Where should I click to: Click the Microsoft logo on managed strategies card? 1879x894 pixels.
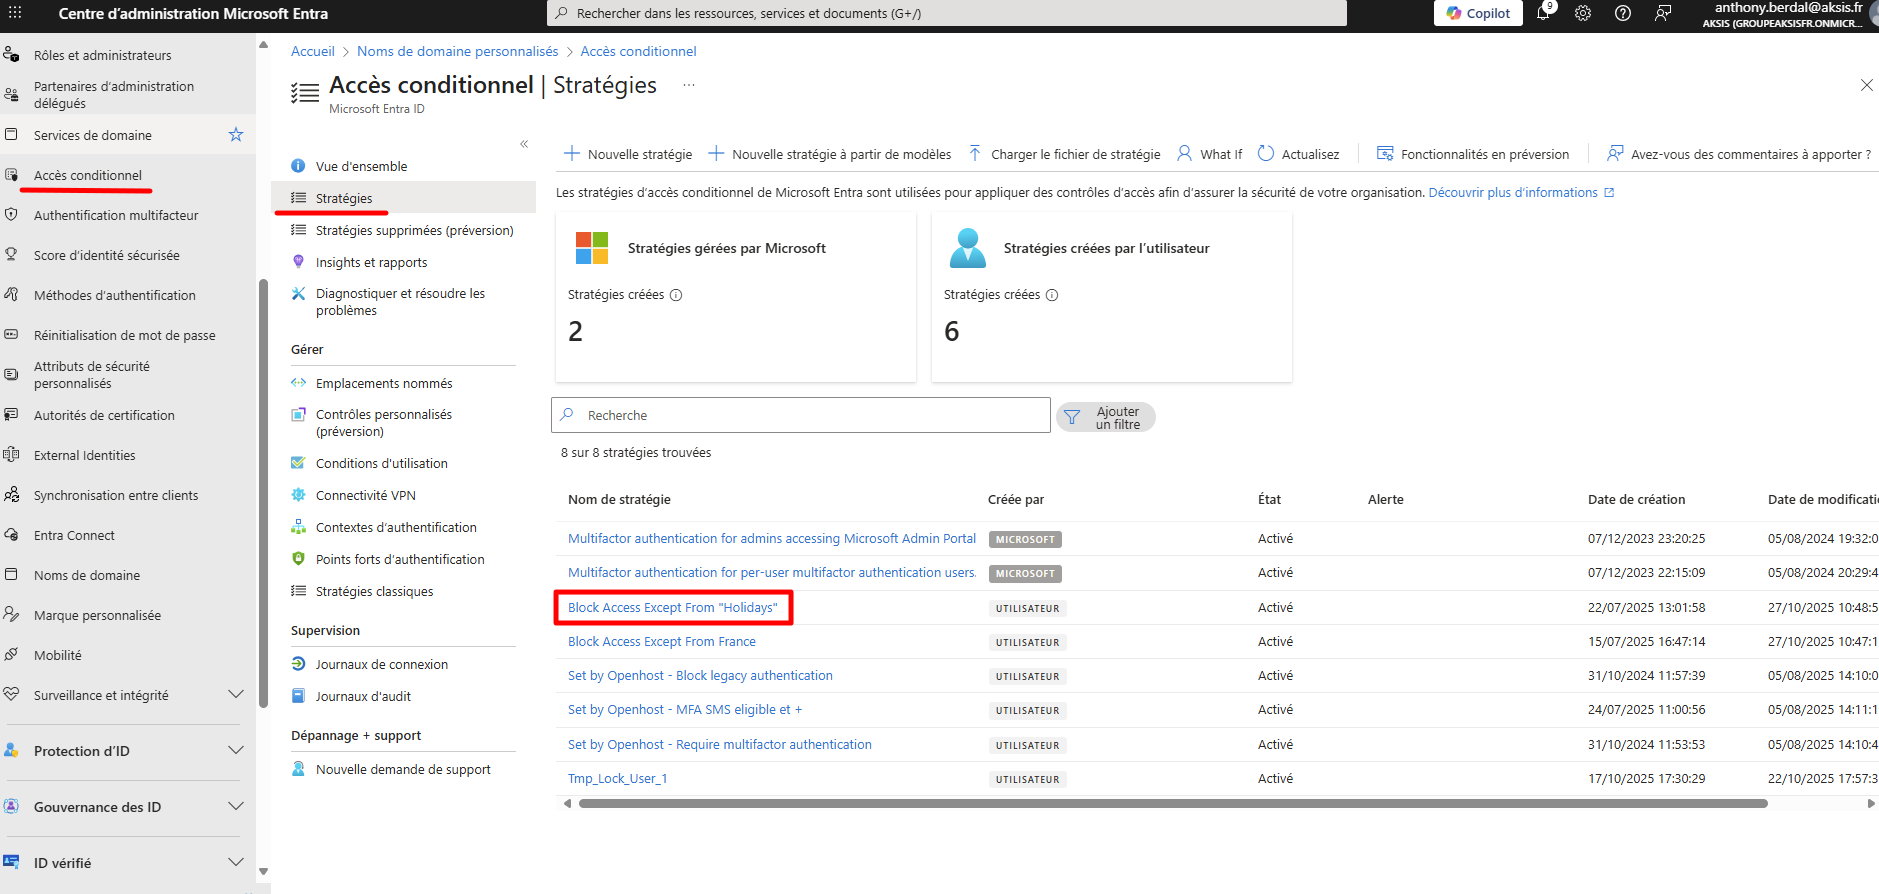click(592, 248)
